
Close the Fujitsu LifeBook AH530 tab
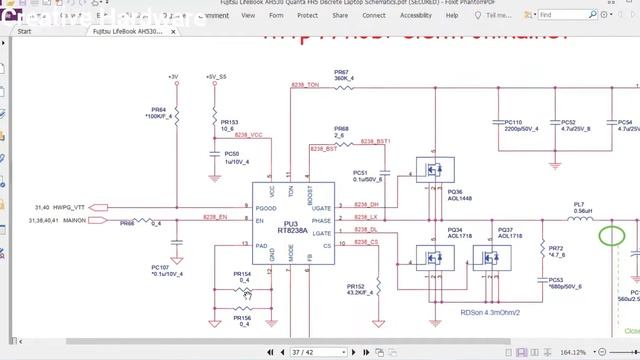[x=173, y=31]
